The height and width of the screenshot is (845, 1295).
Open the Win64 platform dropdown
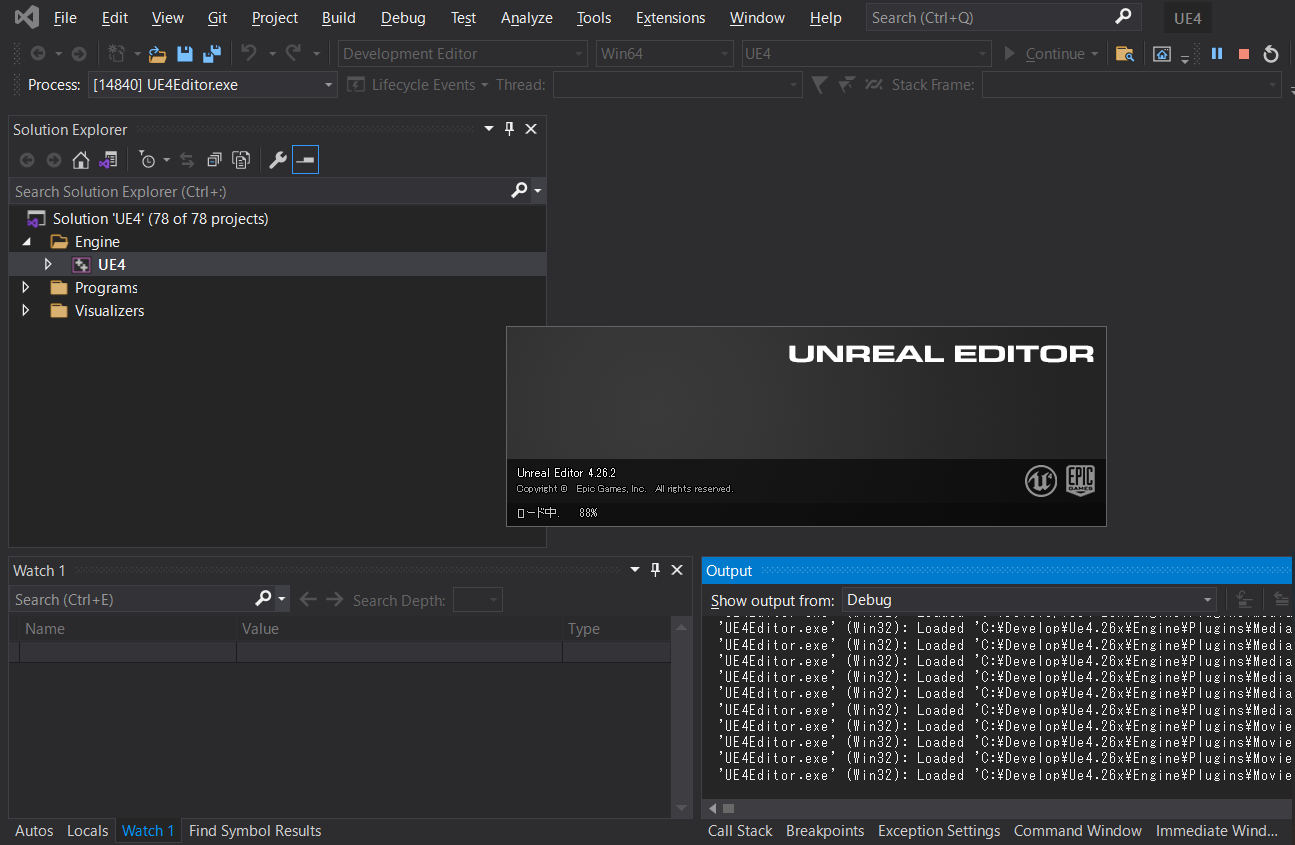[x=665, y=54]
